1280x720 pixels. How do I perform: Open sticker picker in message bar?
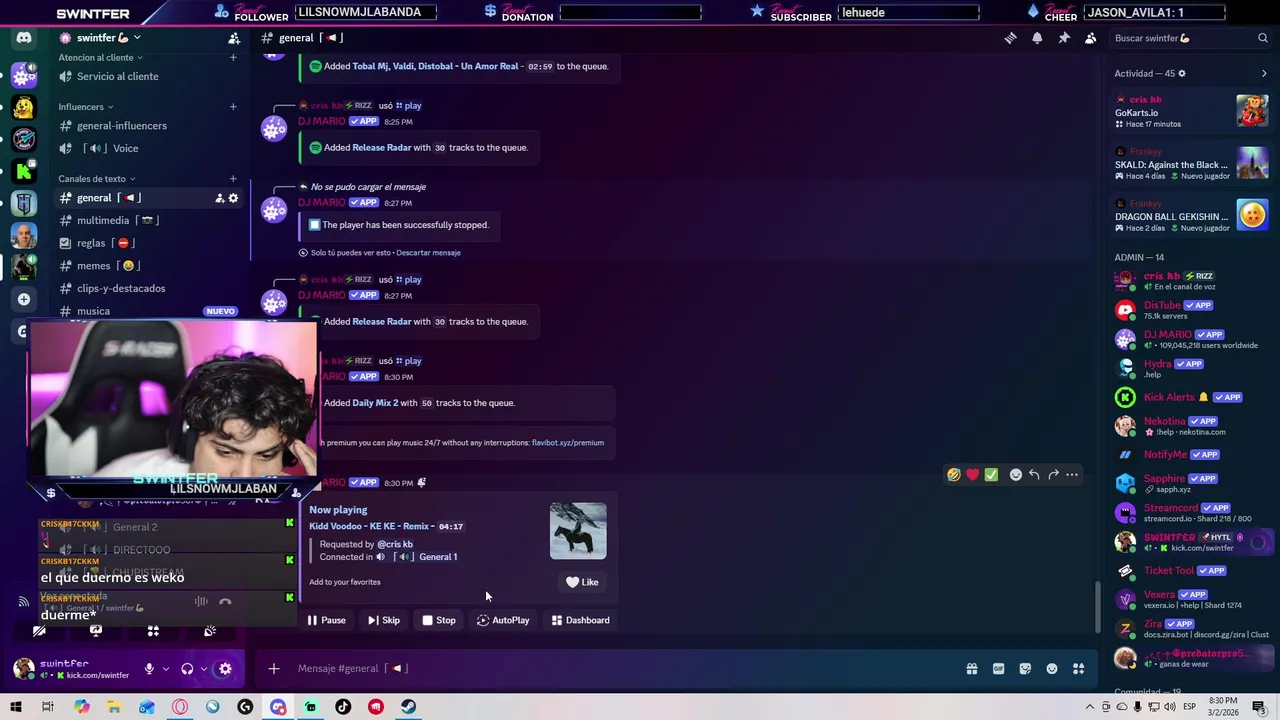tap(1025, 669)
